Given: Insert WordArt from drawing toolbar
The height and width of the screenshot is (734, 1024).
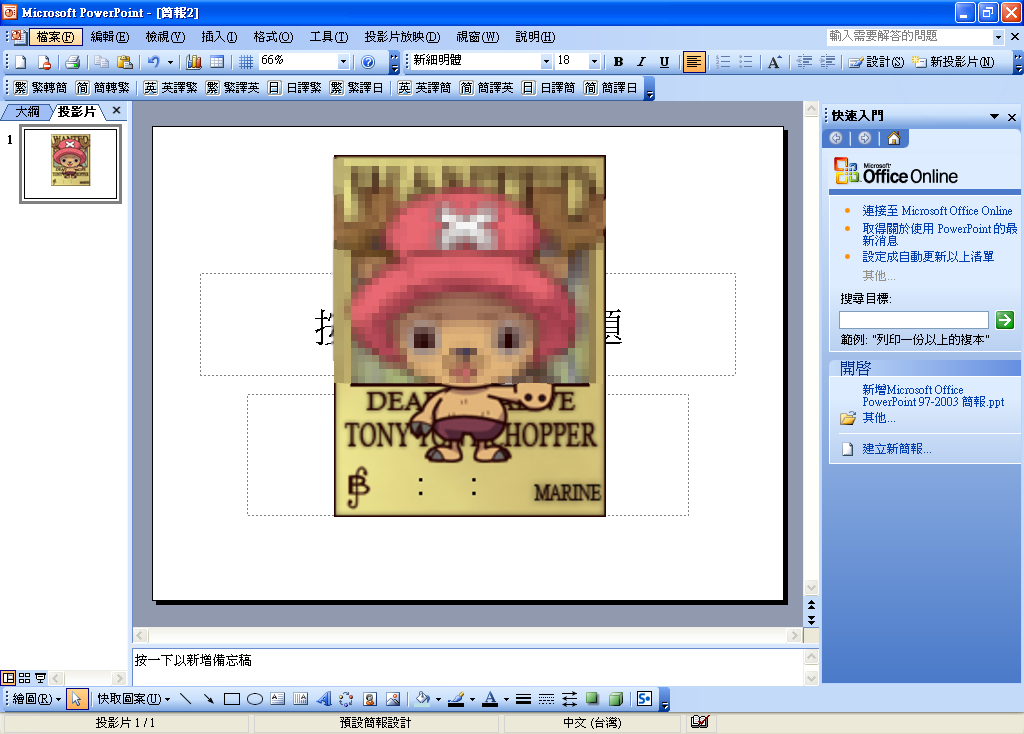Looking at the screenshot, I should (323, 699).
